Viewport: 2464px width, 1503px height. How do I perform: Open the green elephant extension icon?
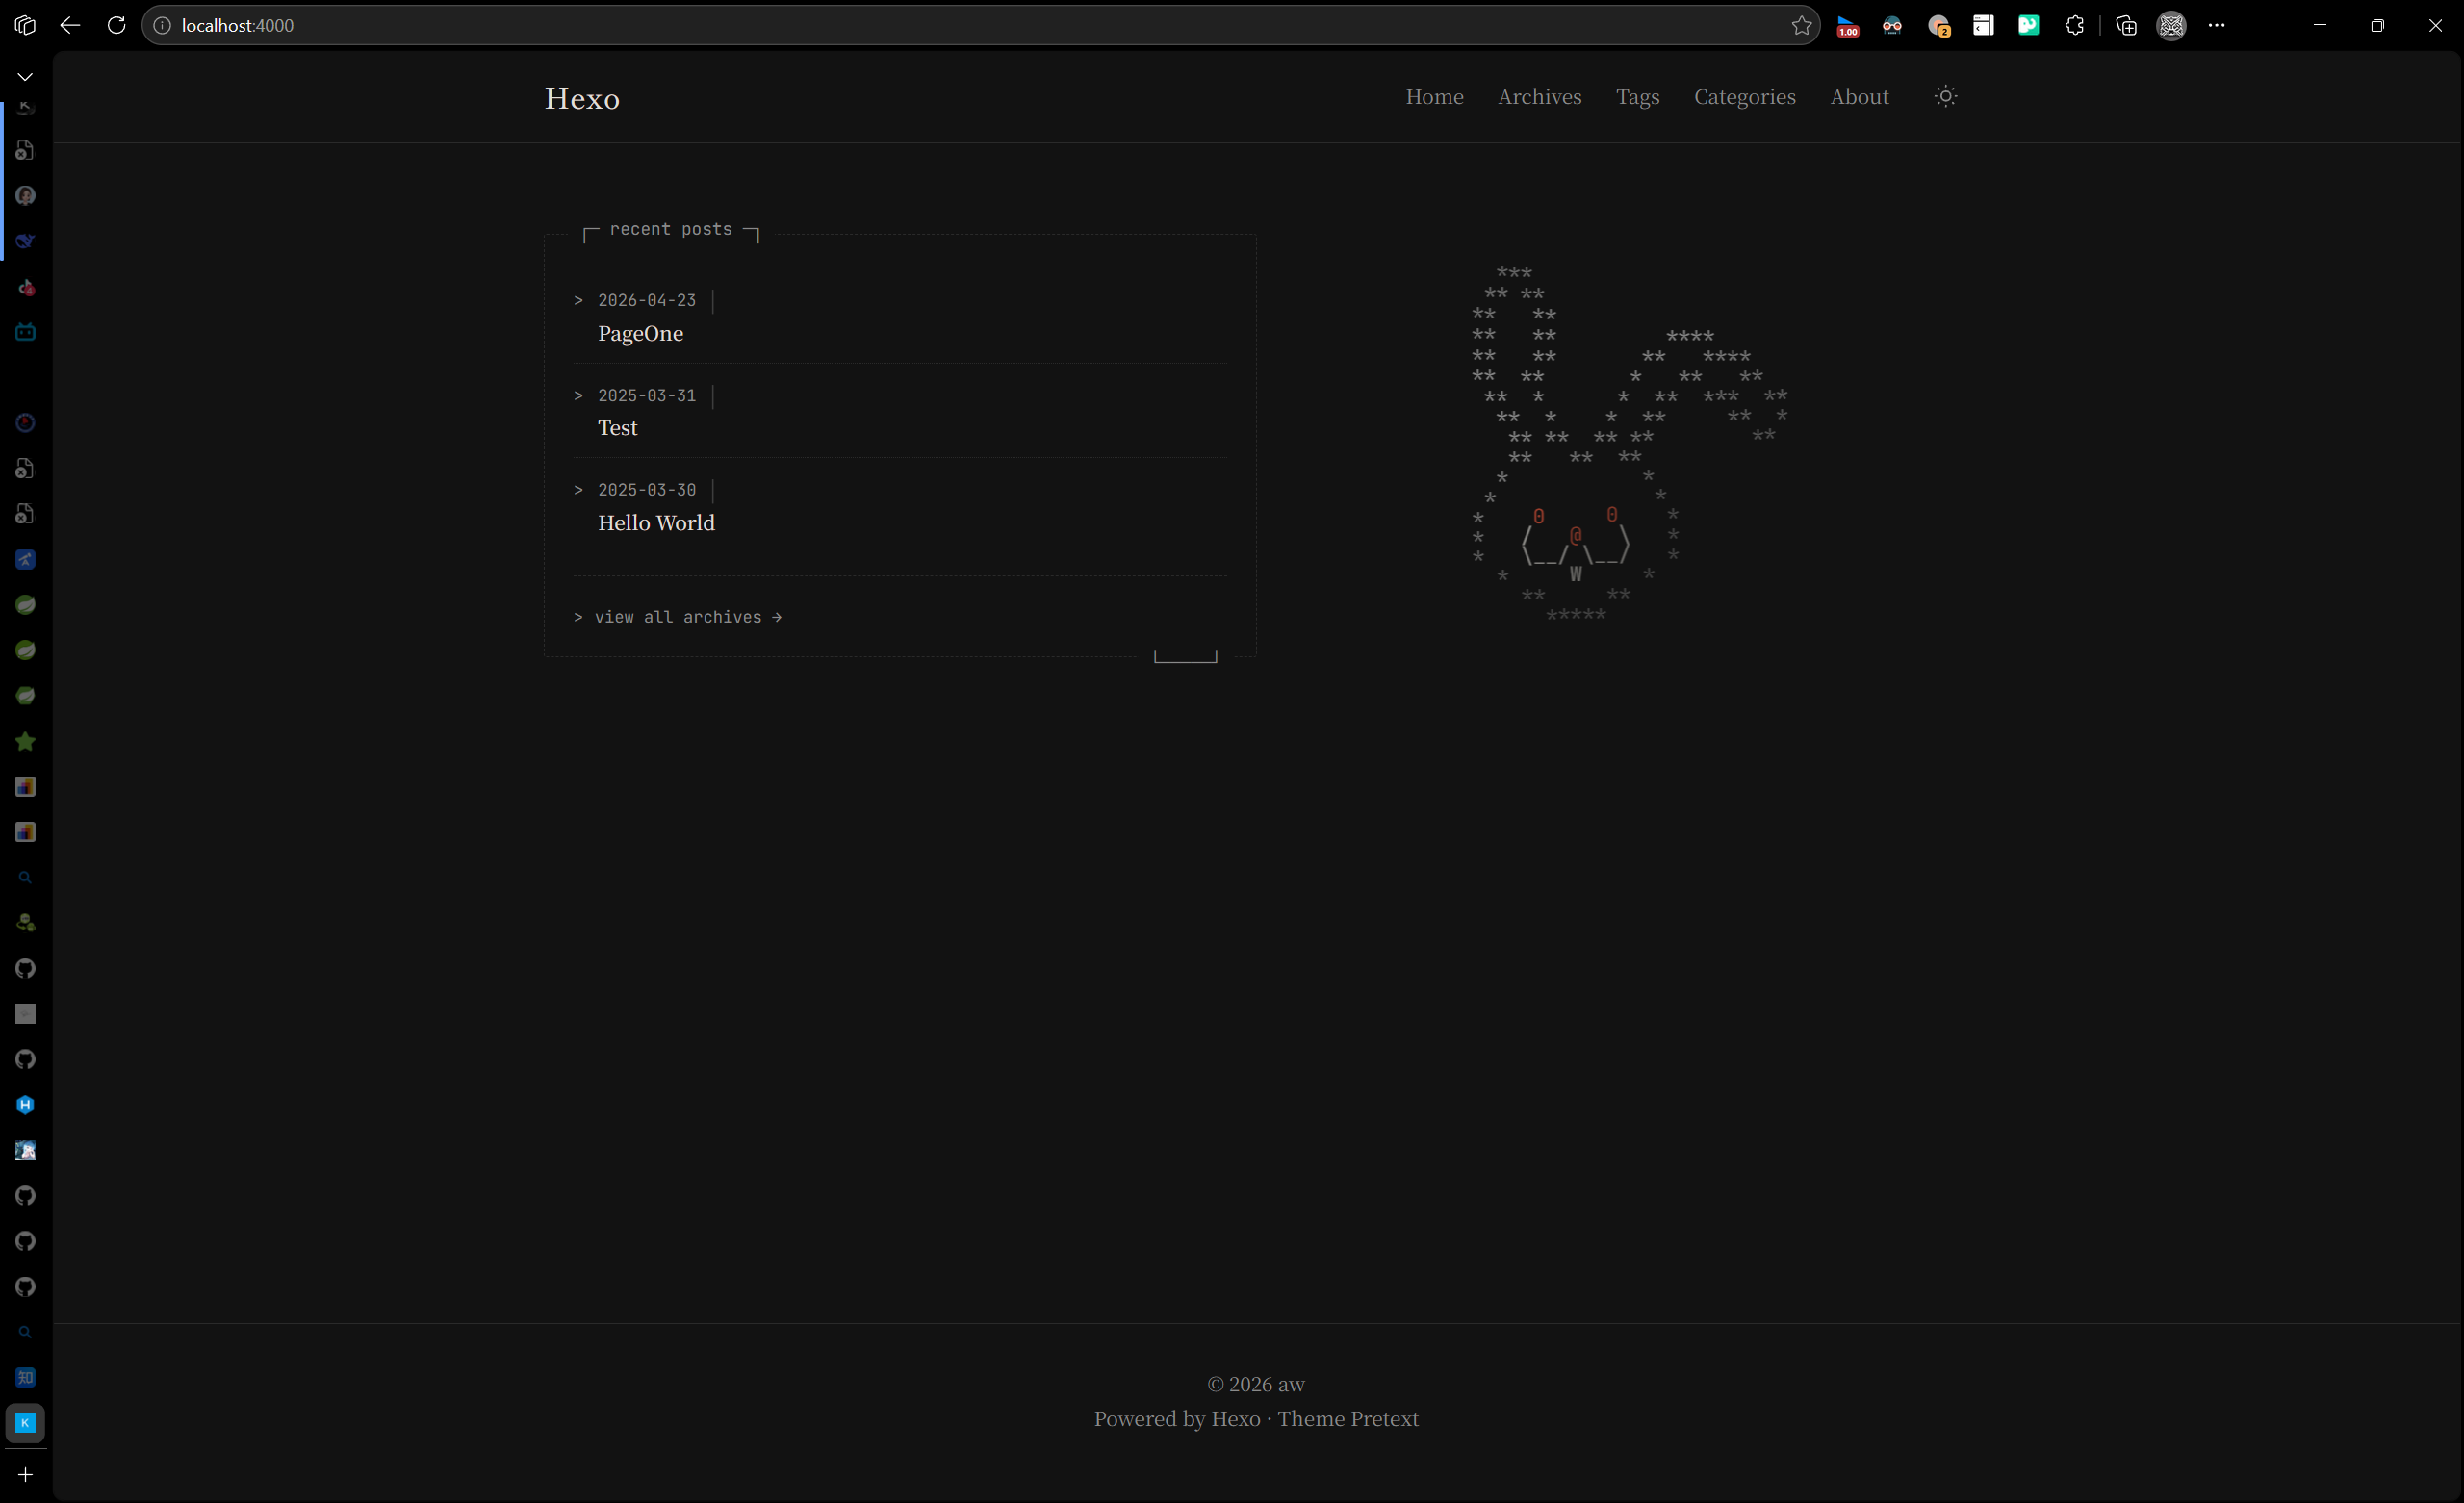2028,25
